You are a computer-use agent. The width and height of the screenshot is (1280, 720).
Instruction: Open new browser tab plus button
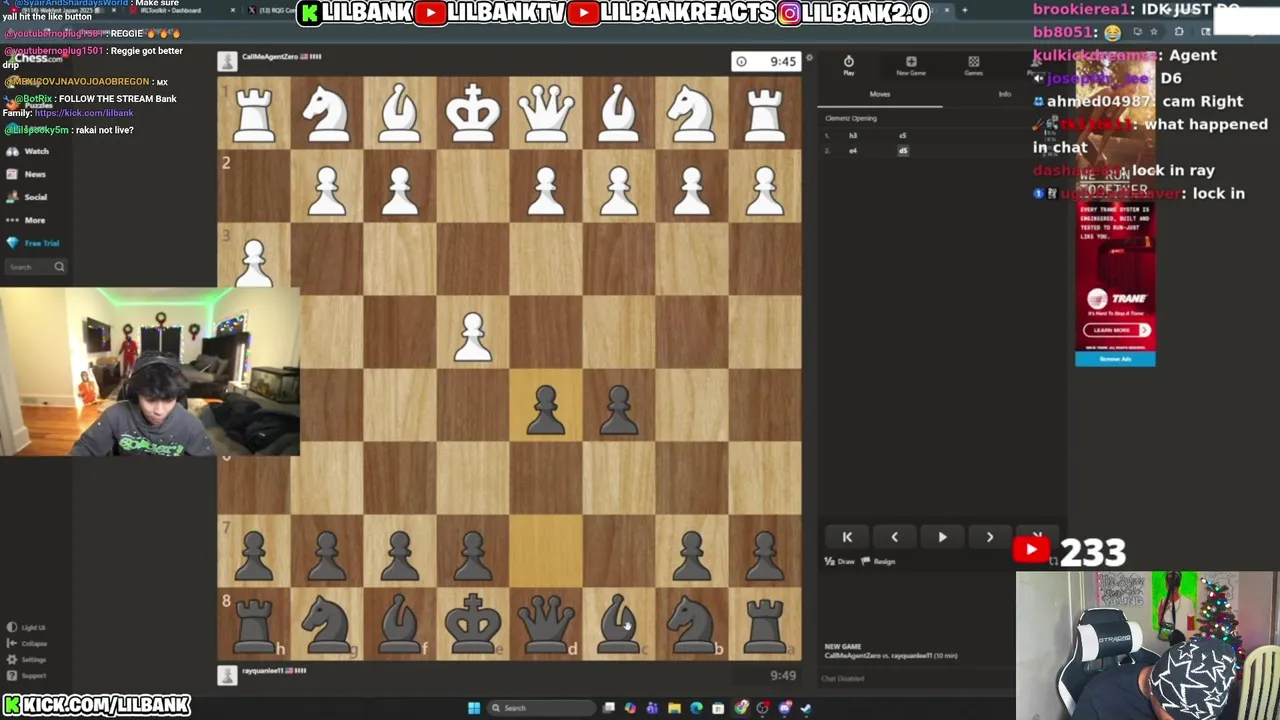(x=964, y=11)
